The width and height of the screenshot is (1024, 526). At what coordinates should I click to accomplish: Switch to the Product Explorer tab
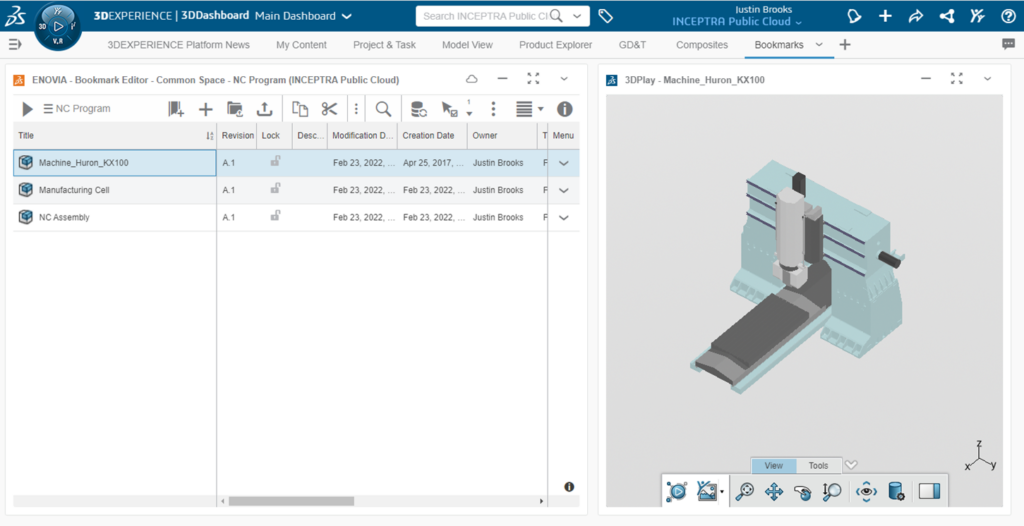click(555, 45)
